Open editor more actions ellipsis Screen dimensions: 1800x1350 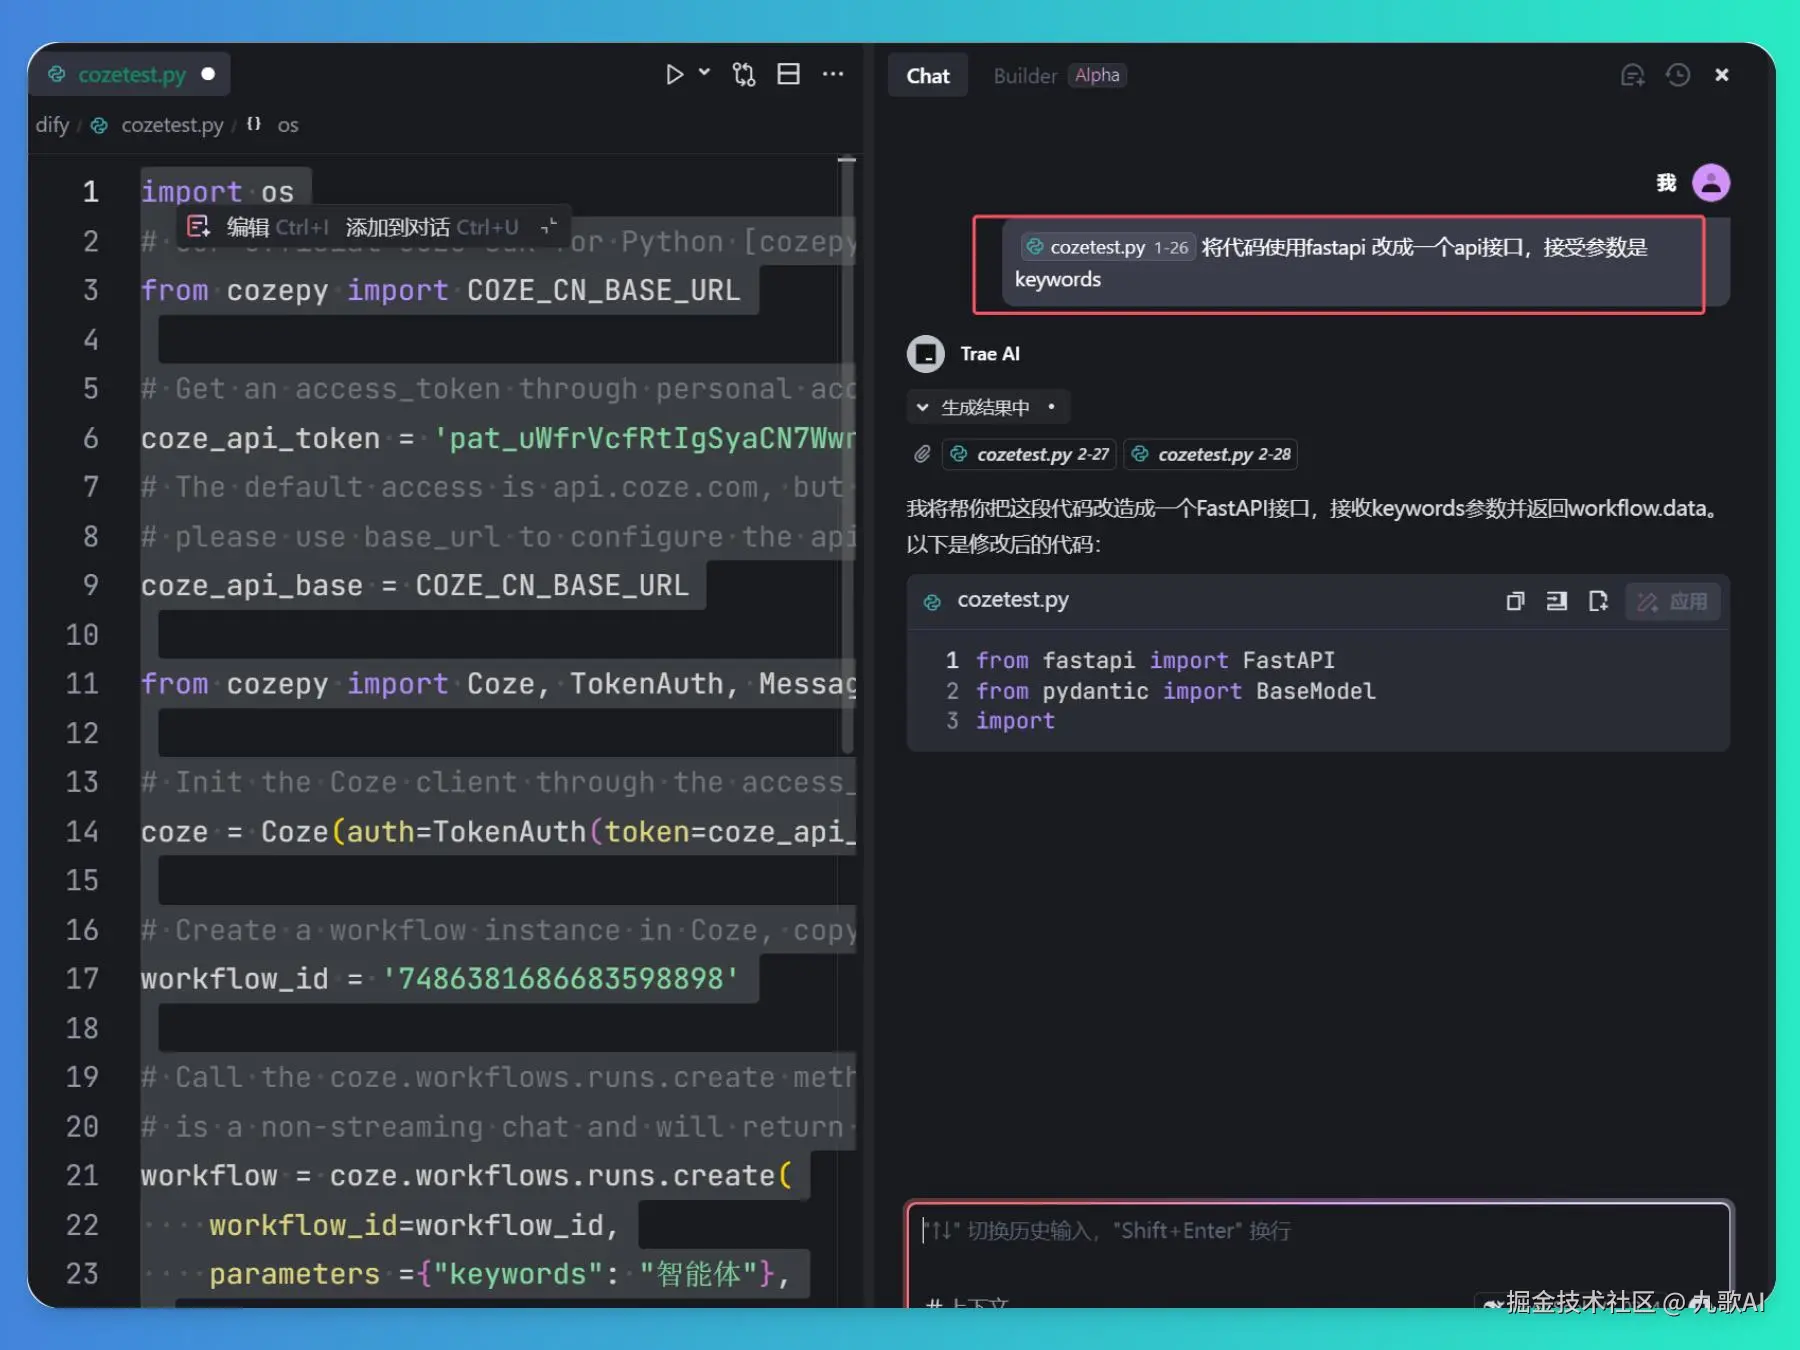[x=833, y=74]
